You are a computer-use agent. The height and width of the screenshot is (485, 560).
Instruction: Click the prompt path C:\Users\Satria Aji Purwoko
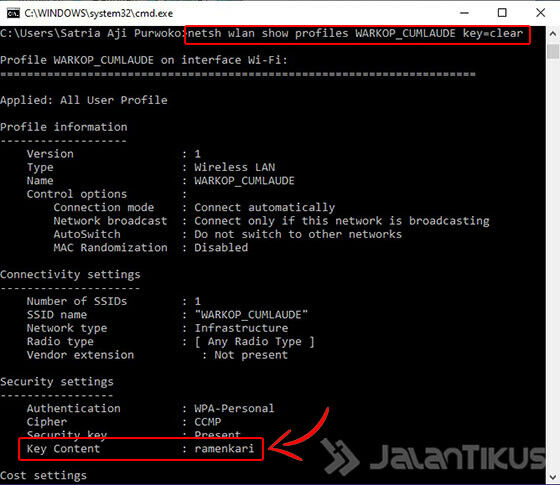pyautogui.click(x=91, y=34)
